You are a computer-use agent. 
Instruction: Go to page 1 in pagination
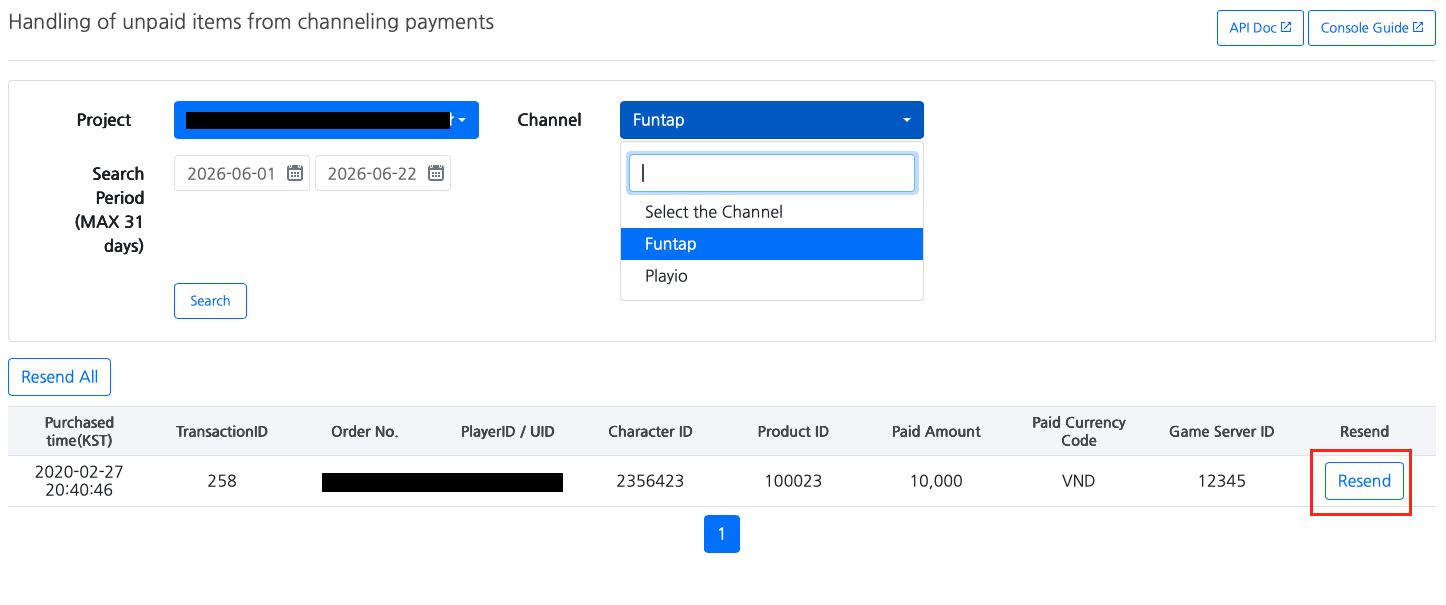(722, 534)
